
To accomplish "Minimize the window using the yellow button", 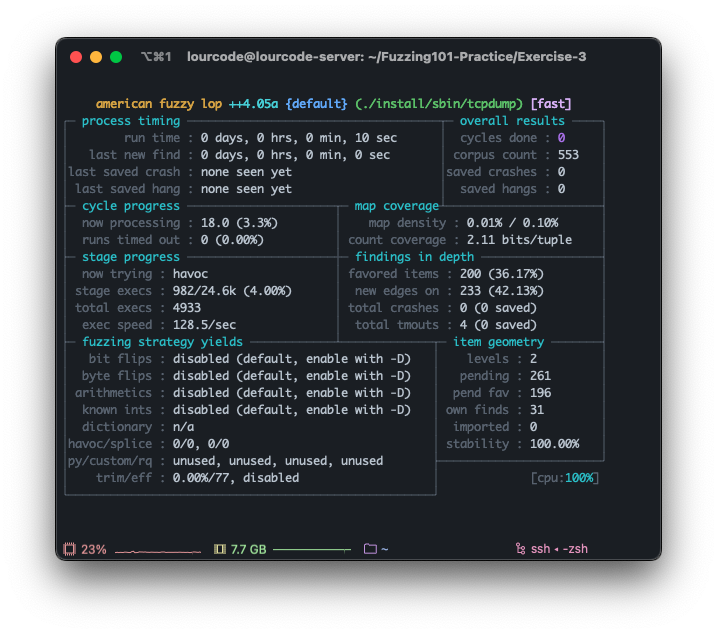I will (96, 58).
